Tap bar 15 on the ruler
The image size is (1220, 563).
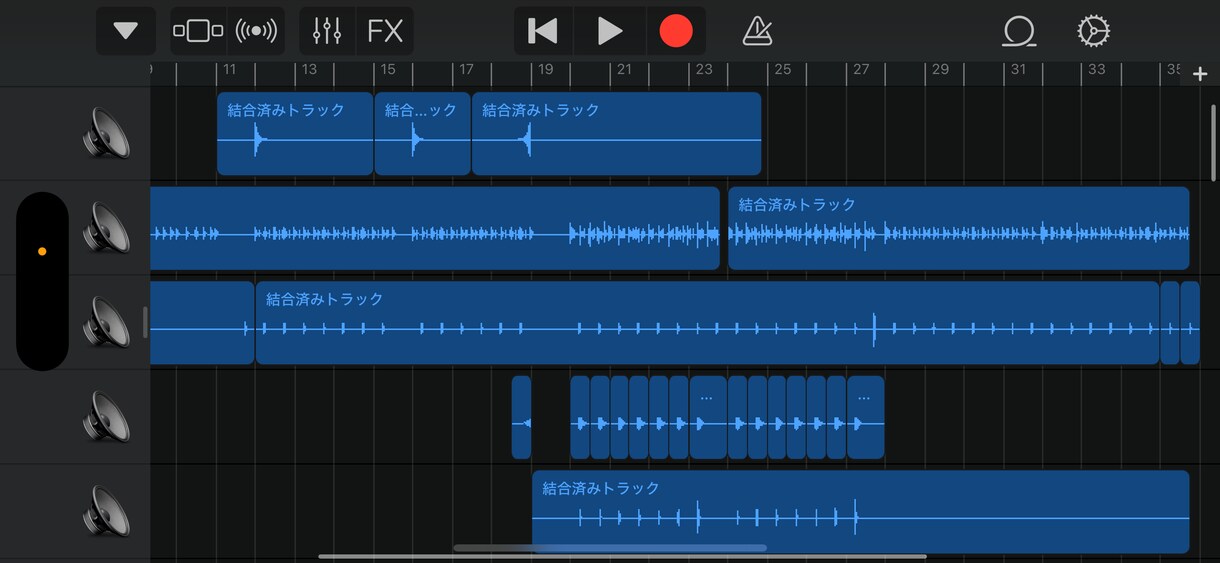tap(388, 70)
